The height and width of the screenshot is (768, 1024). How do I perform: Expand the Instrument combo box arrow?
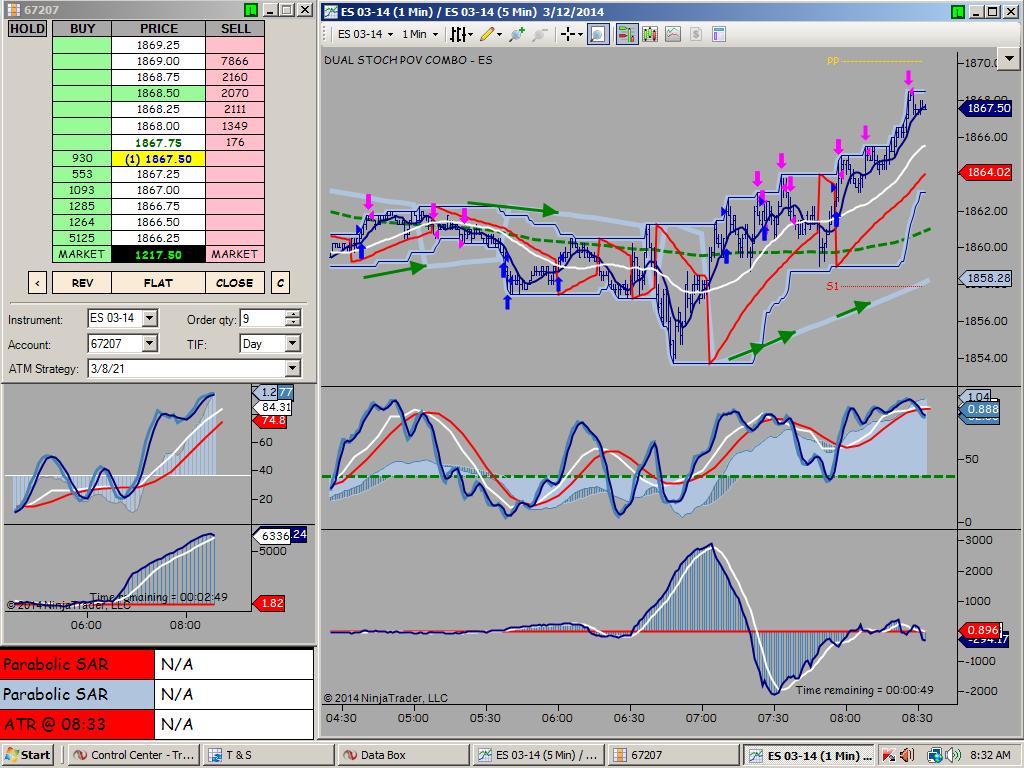pyautogui.click(x=150, y=318)
